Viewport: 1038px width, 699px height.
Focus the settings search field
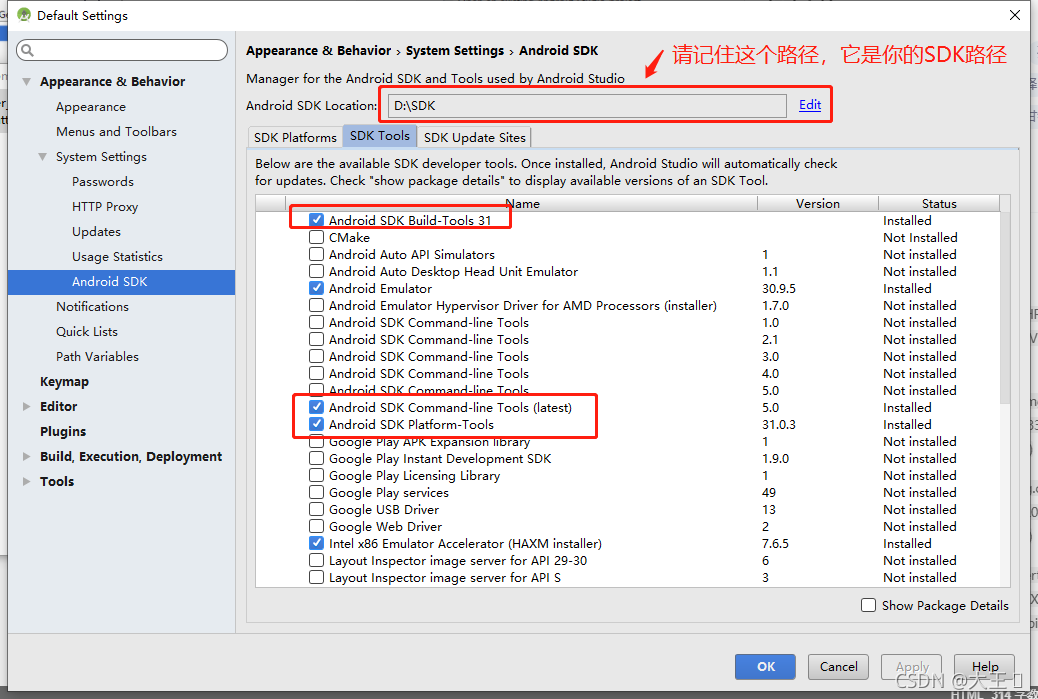(122, 50)
